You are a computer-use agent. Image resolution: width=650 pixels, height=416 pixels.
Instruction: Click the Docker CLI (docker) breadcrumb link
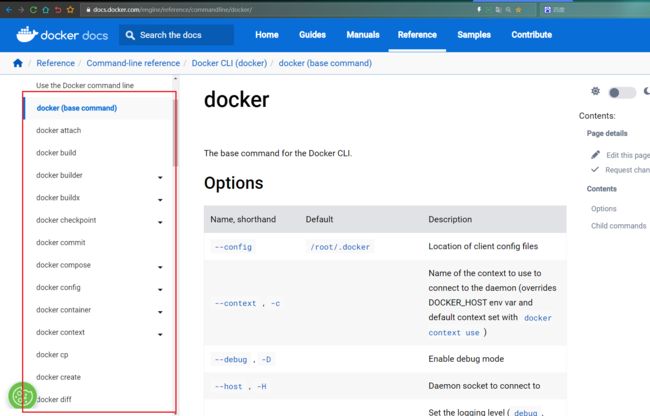click(229, 63)
